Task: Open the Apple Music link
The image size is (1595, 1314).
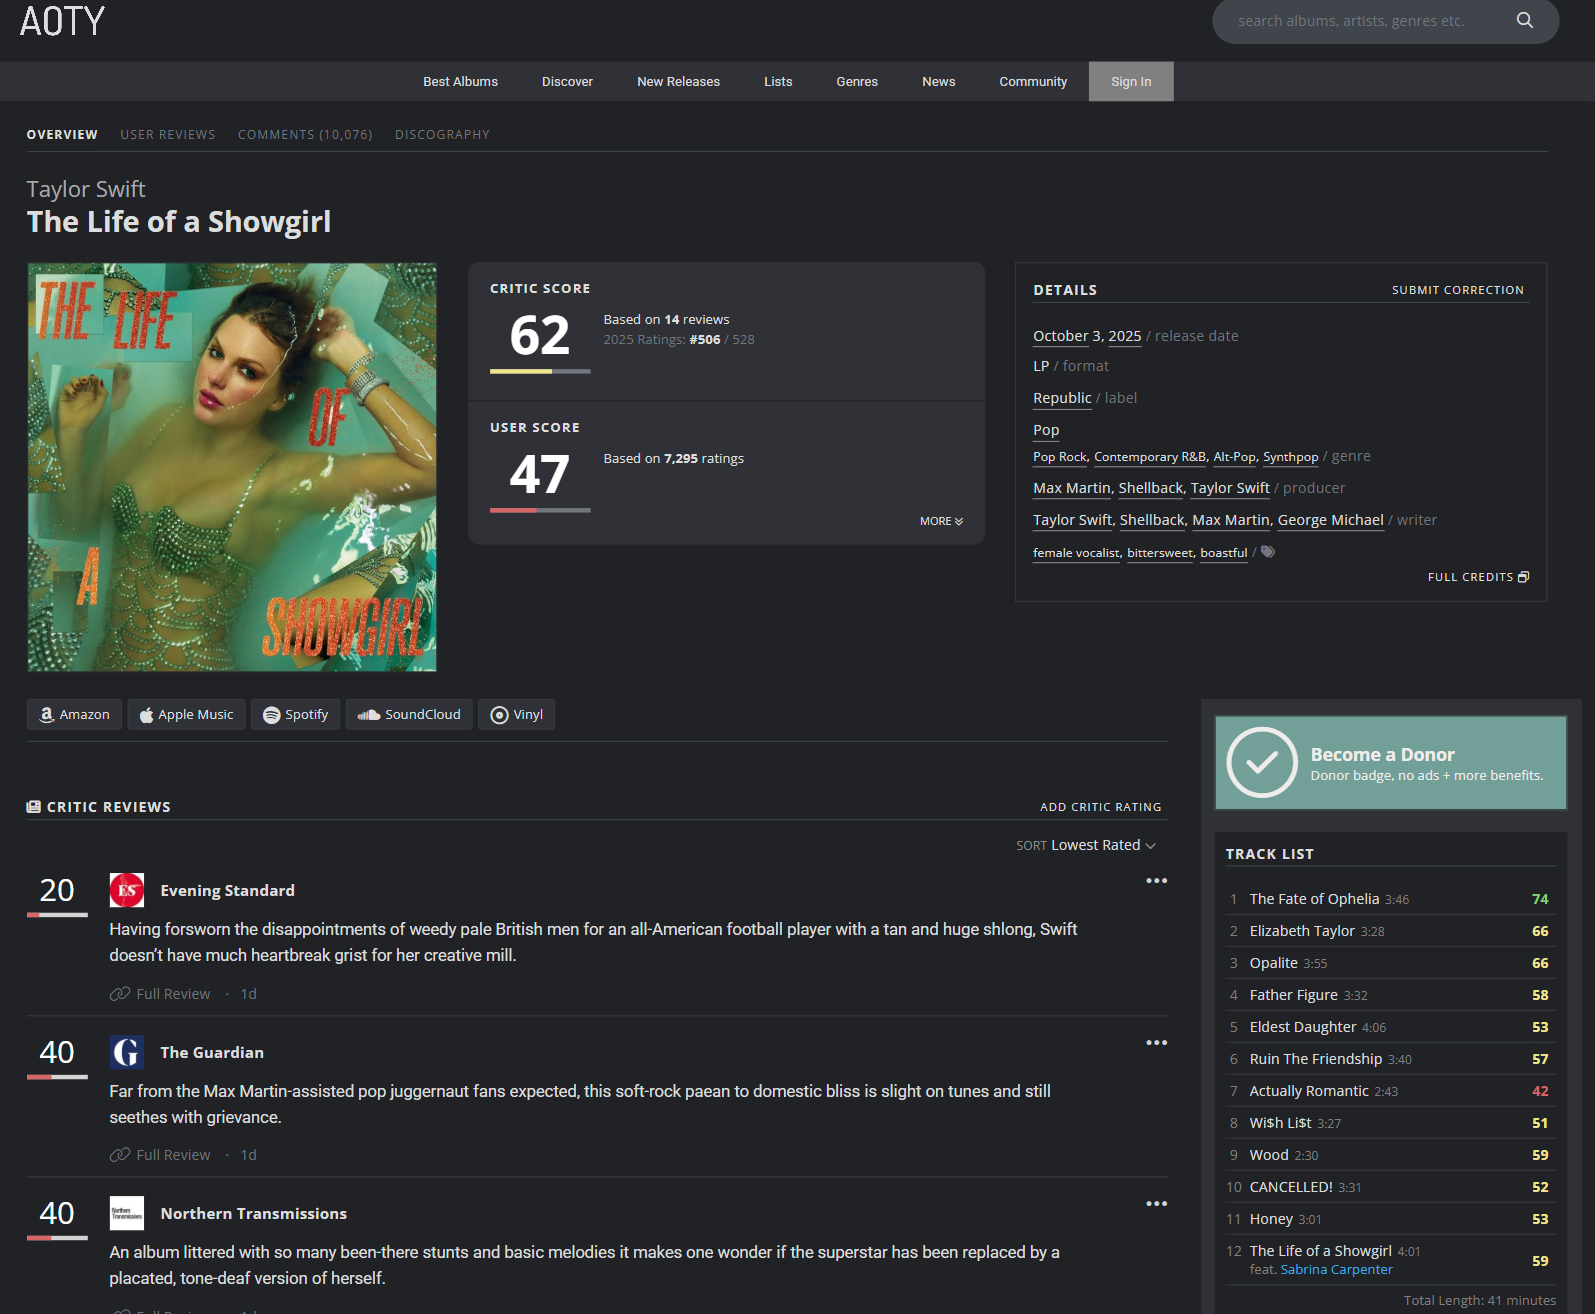Action: point(186,714)
